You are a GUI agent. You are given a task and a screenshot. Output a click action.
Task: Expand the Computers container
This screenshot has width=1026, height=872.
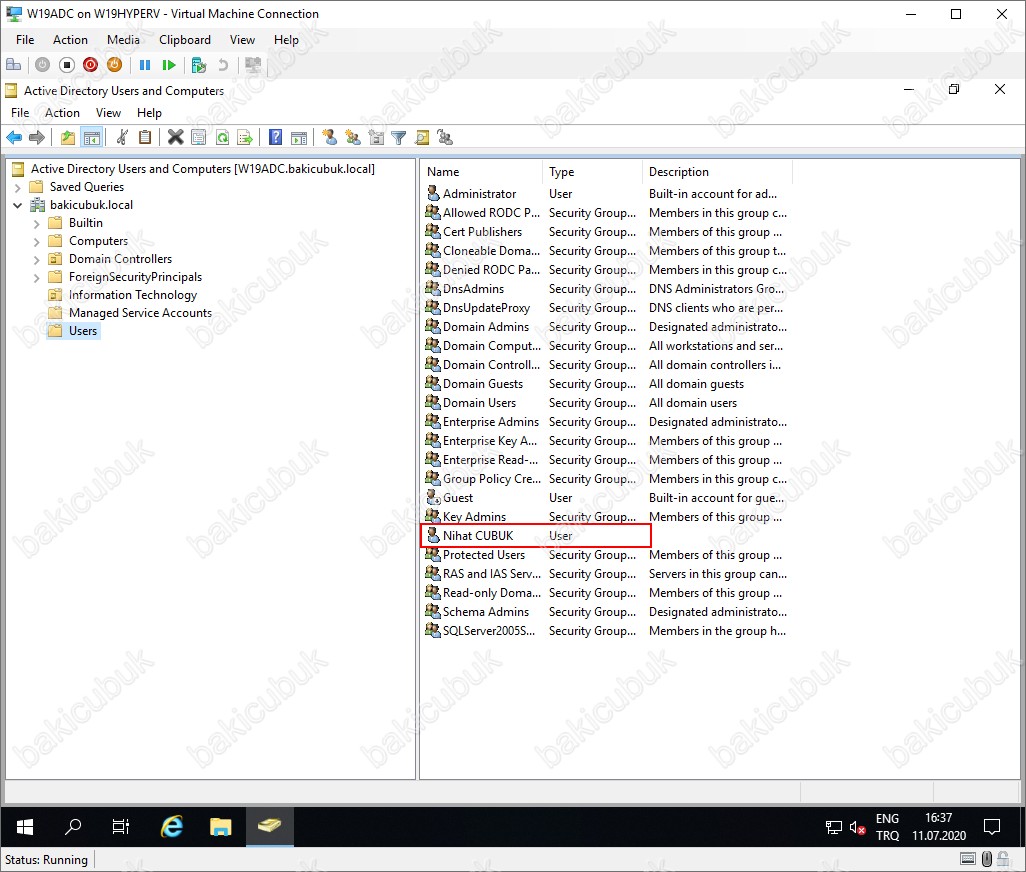(37, 241)
